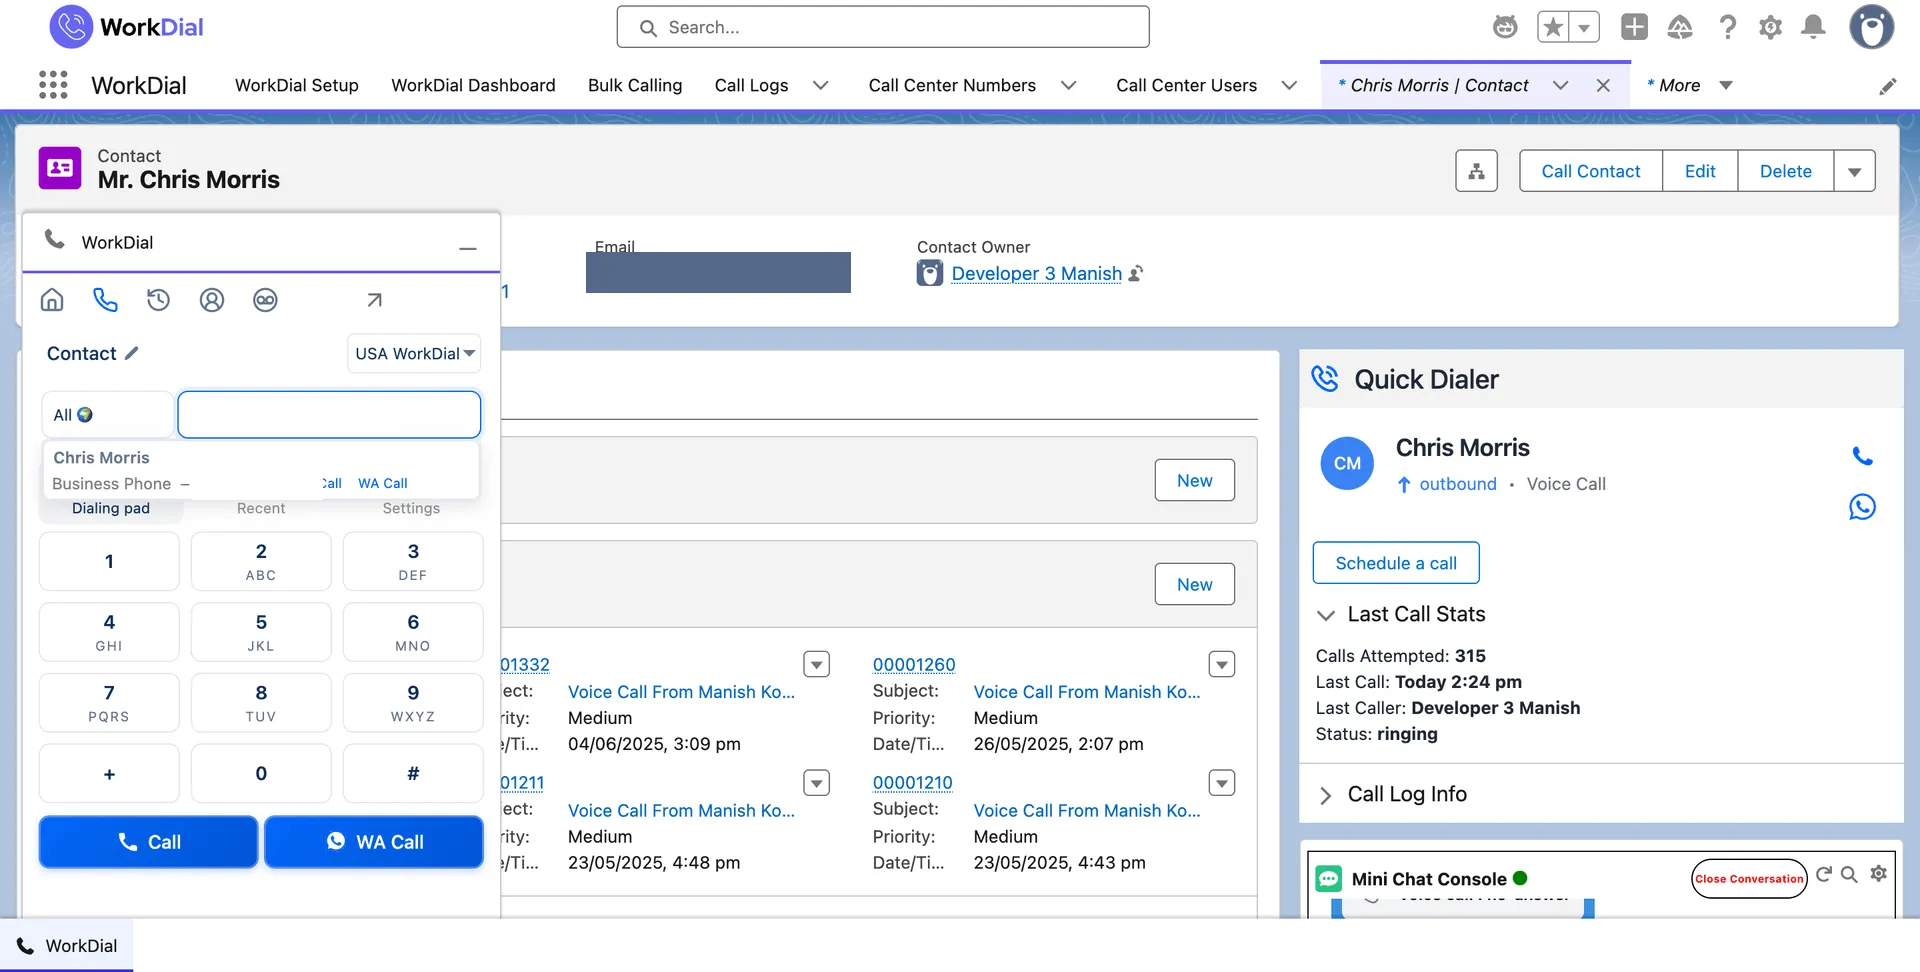The image size is (1920, 972).
Task: Open Developer 3 Manish owner link
Action: click(x=1036, y=273)
